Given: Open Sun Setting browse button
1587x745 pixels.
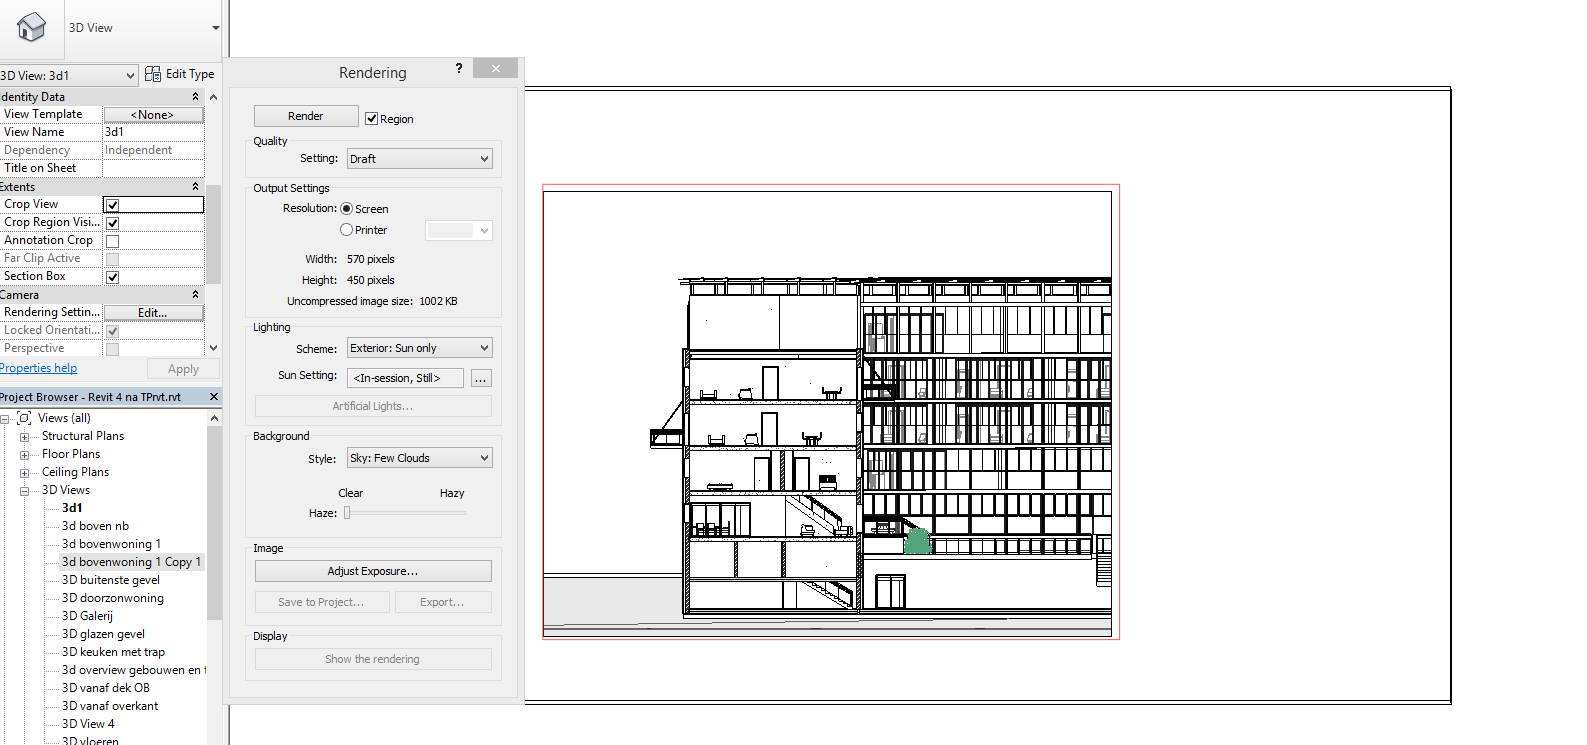Looking at the screenshot, I should [481, 378].
